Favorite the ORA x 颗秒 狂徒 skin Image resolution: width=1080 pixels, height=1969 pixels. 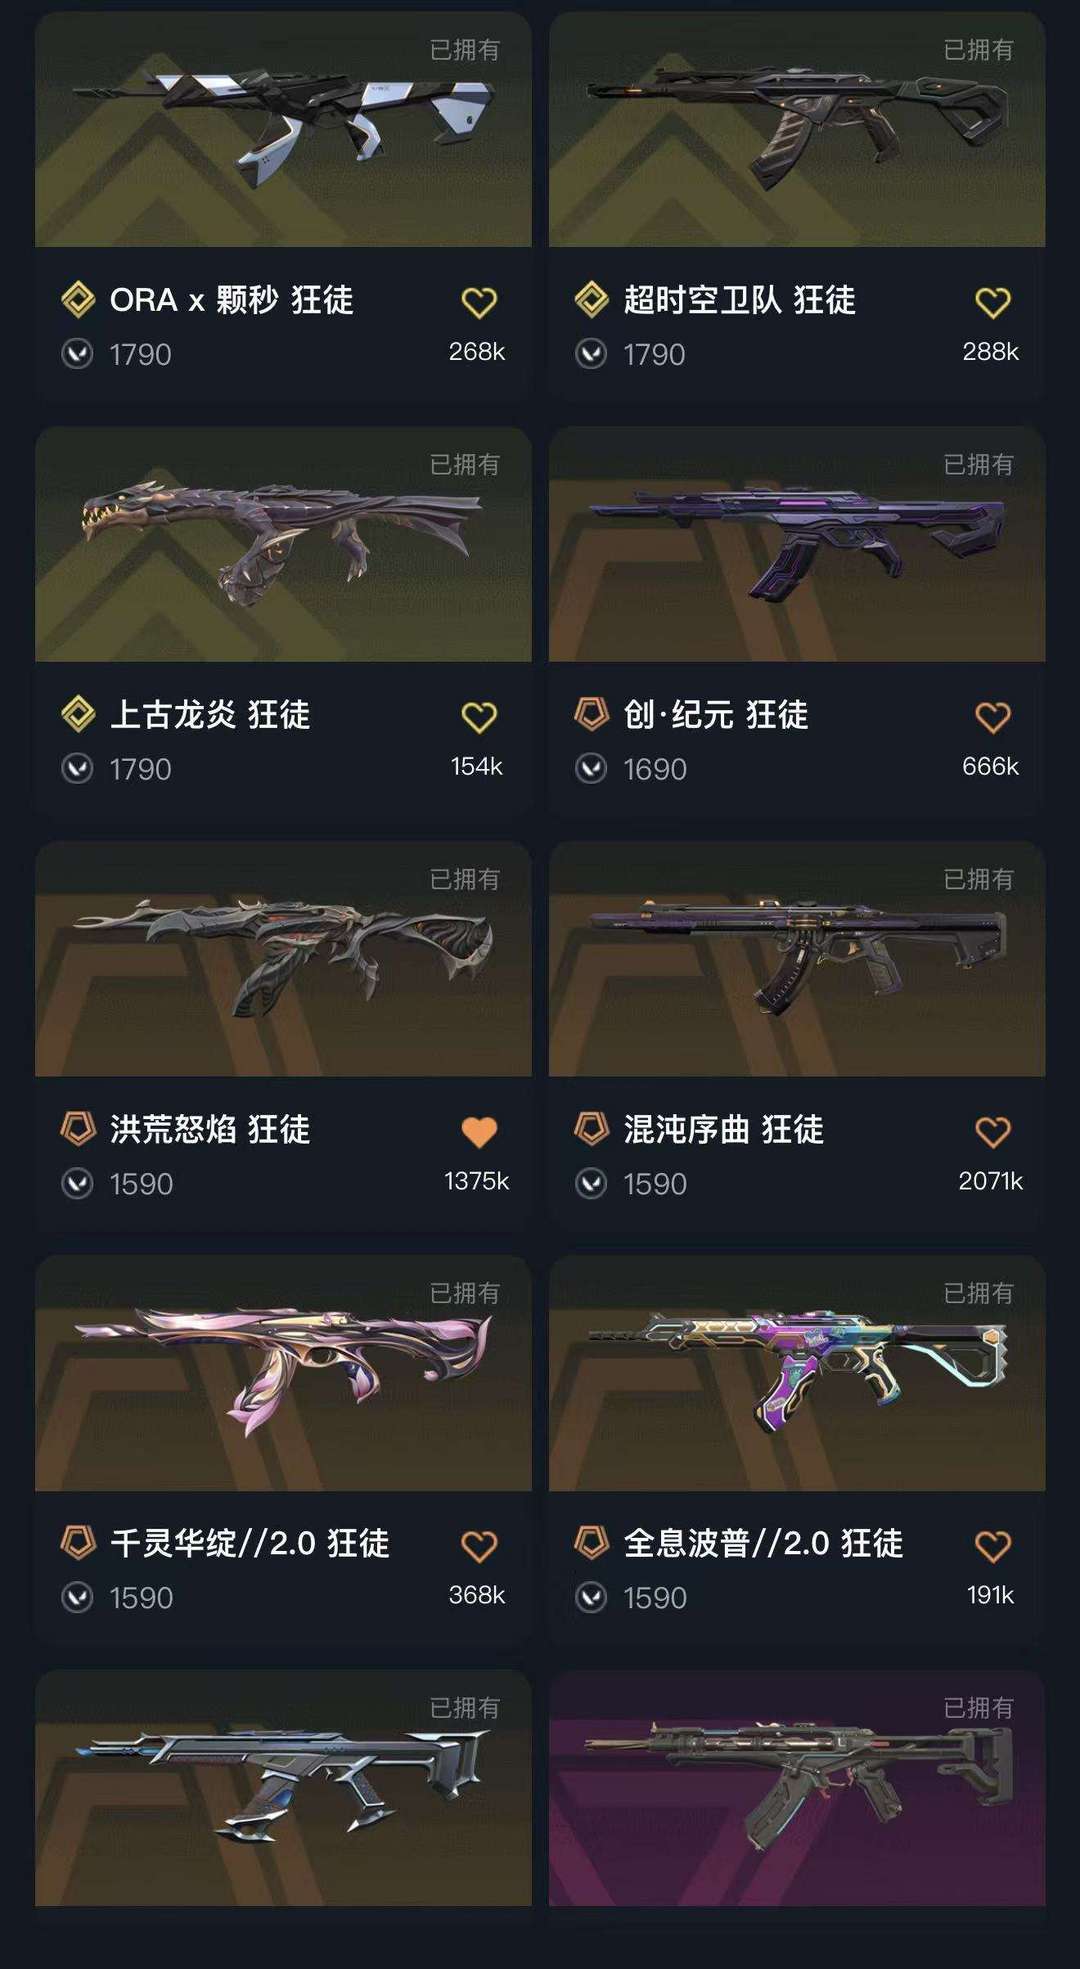(x=479, y=302)
